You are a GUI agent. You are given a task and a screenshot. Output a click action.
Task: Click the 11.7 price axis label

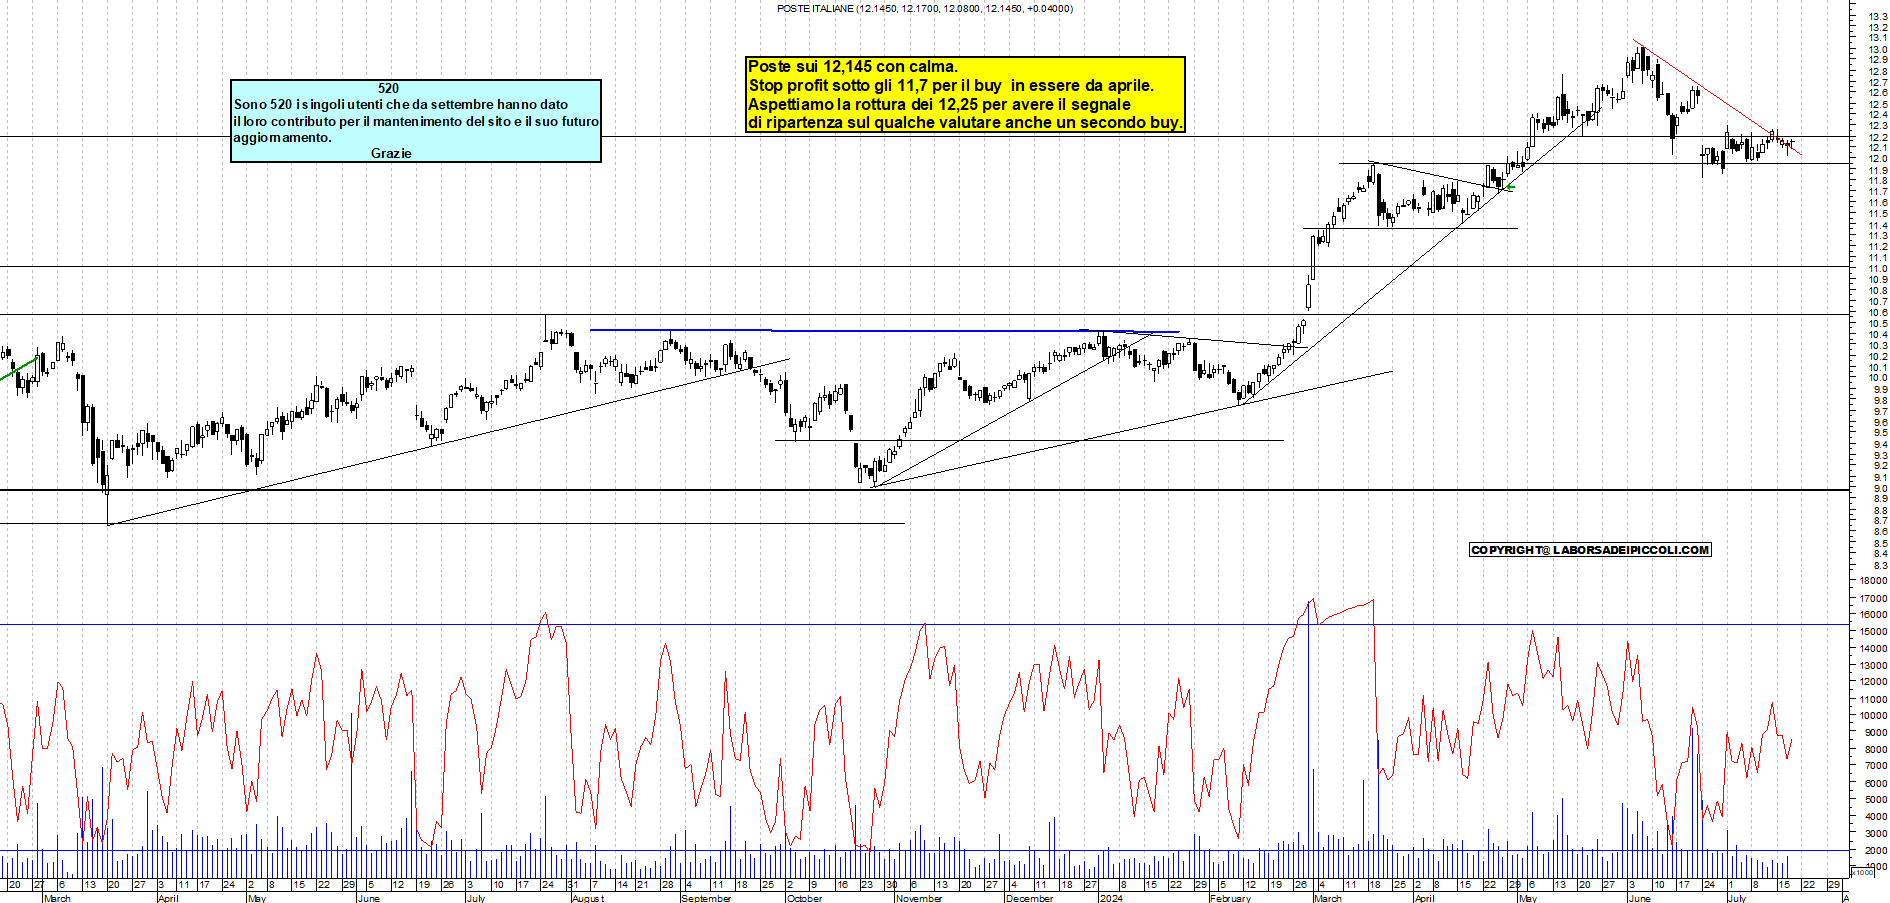pyautogui.click(x=1878, y=192)
